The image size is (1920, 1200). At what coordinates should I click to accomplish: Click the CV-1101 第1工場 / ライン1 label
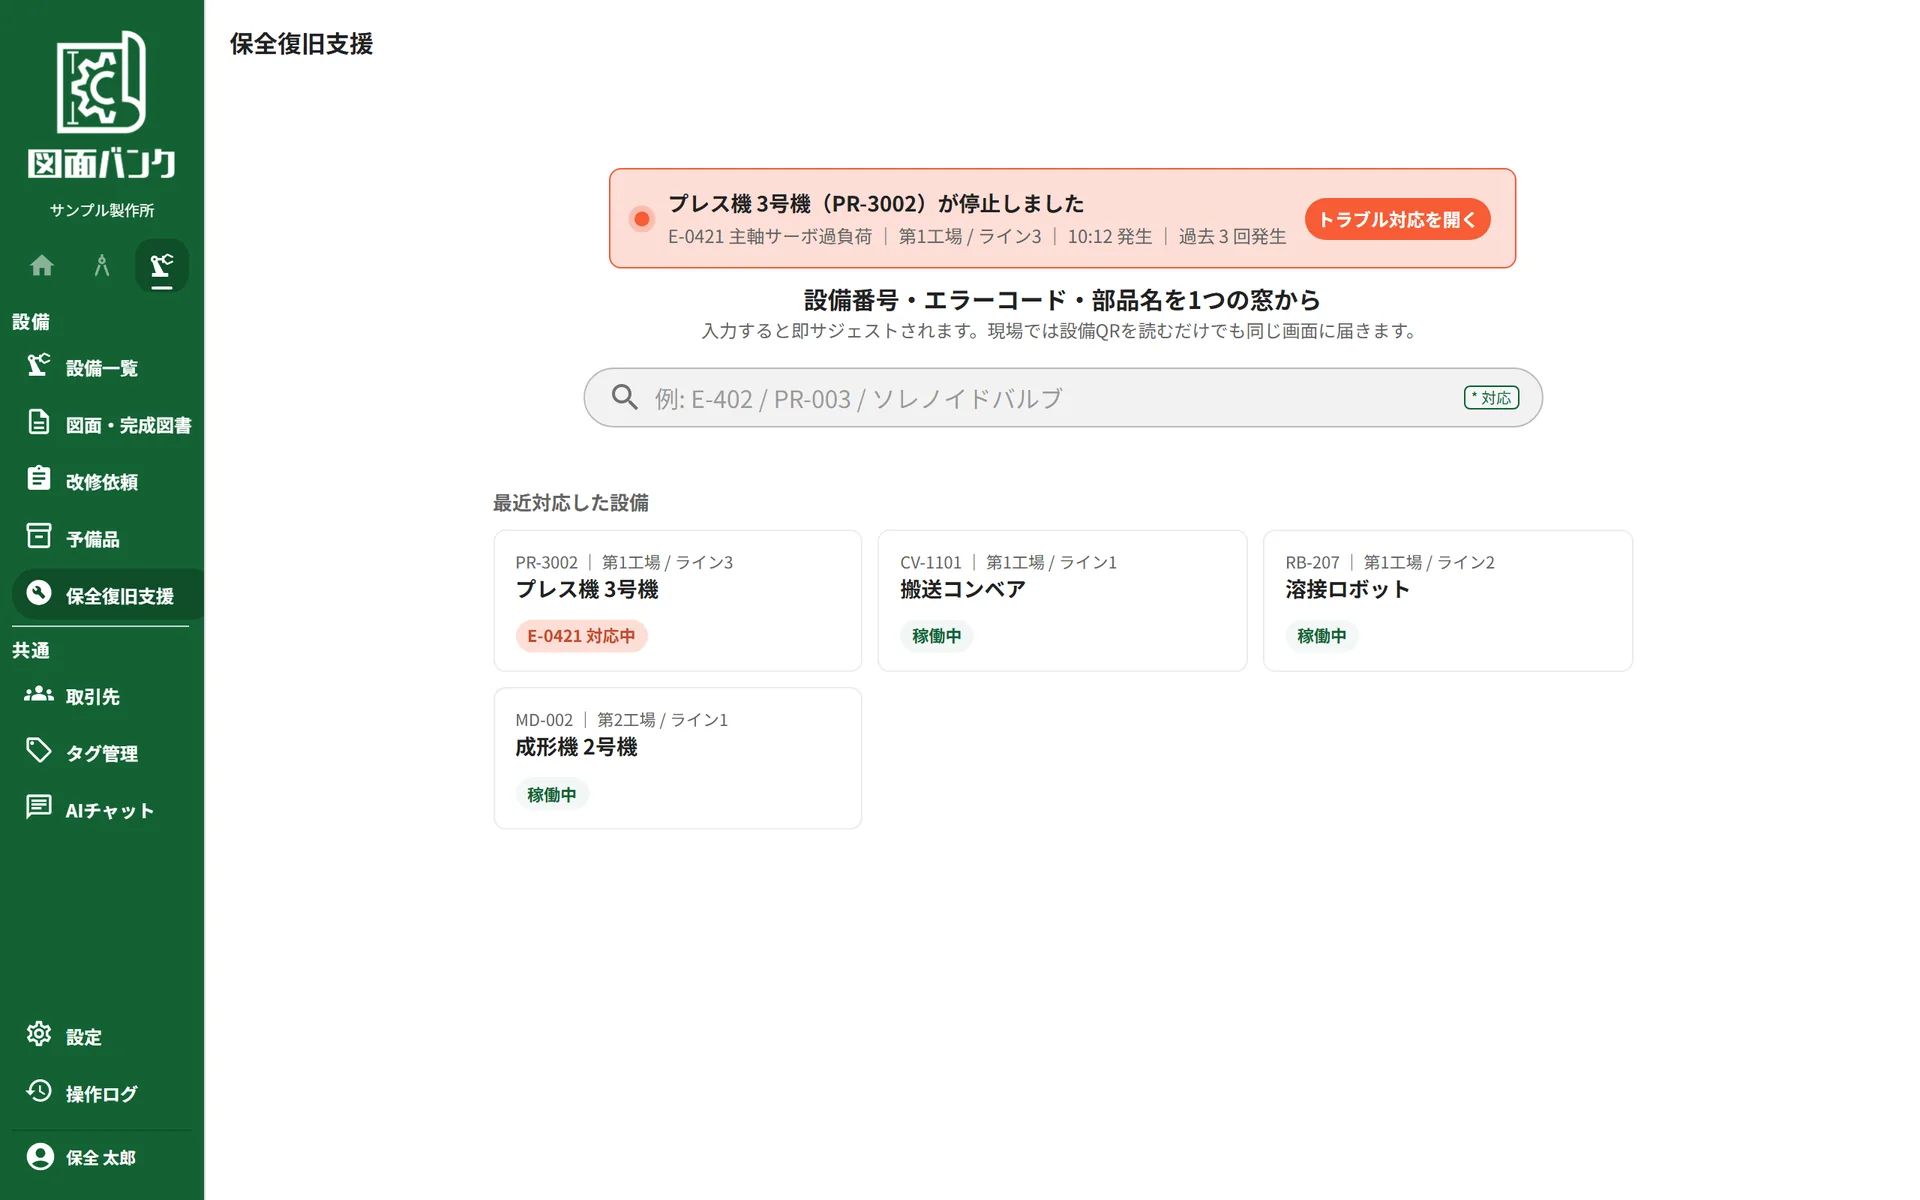(1008, 563)
